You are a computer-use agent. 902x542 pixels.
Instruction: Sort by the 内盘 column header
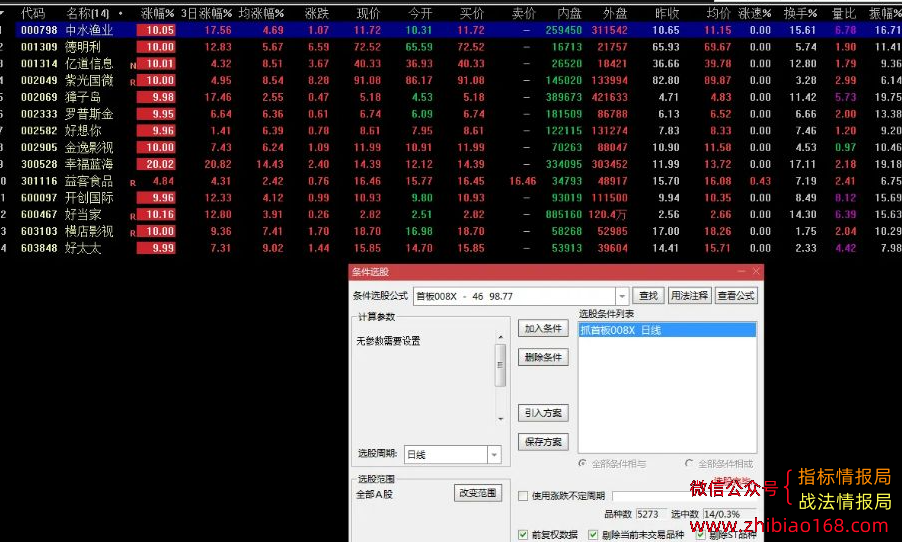click(570, 13)
